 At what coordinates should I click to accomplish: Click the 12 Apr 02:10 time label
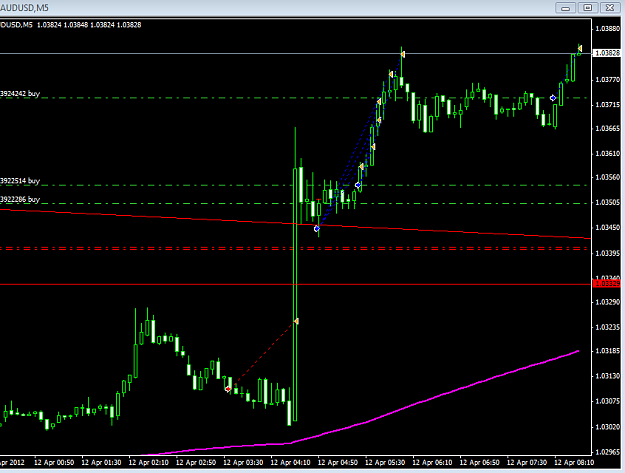pyautogui.click(x=148, y=463)
